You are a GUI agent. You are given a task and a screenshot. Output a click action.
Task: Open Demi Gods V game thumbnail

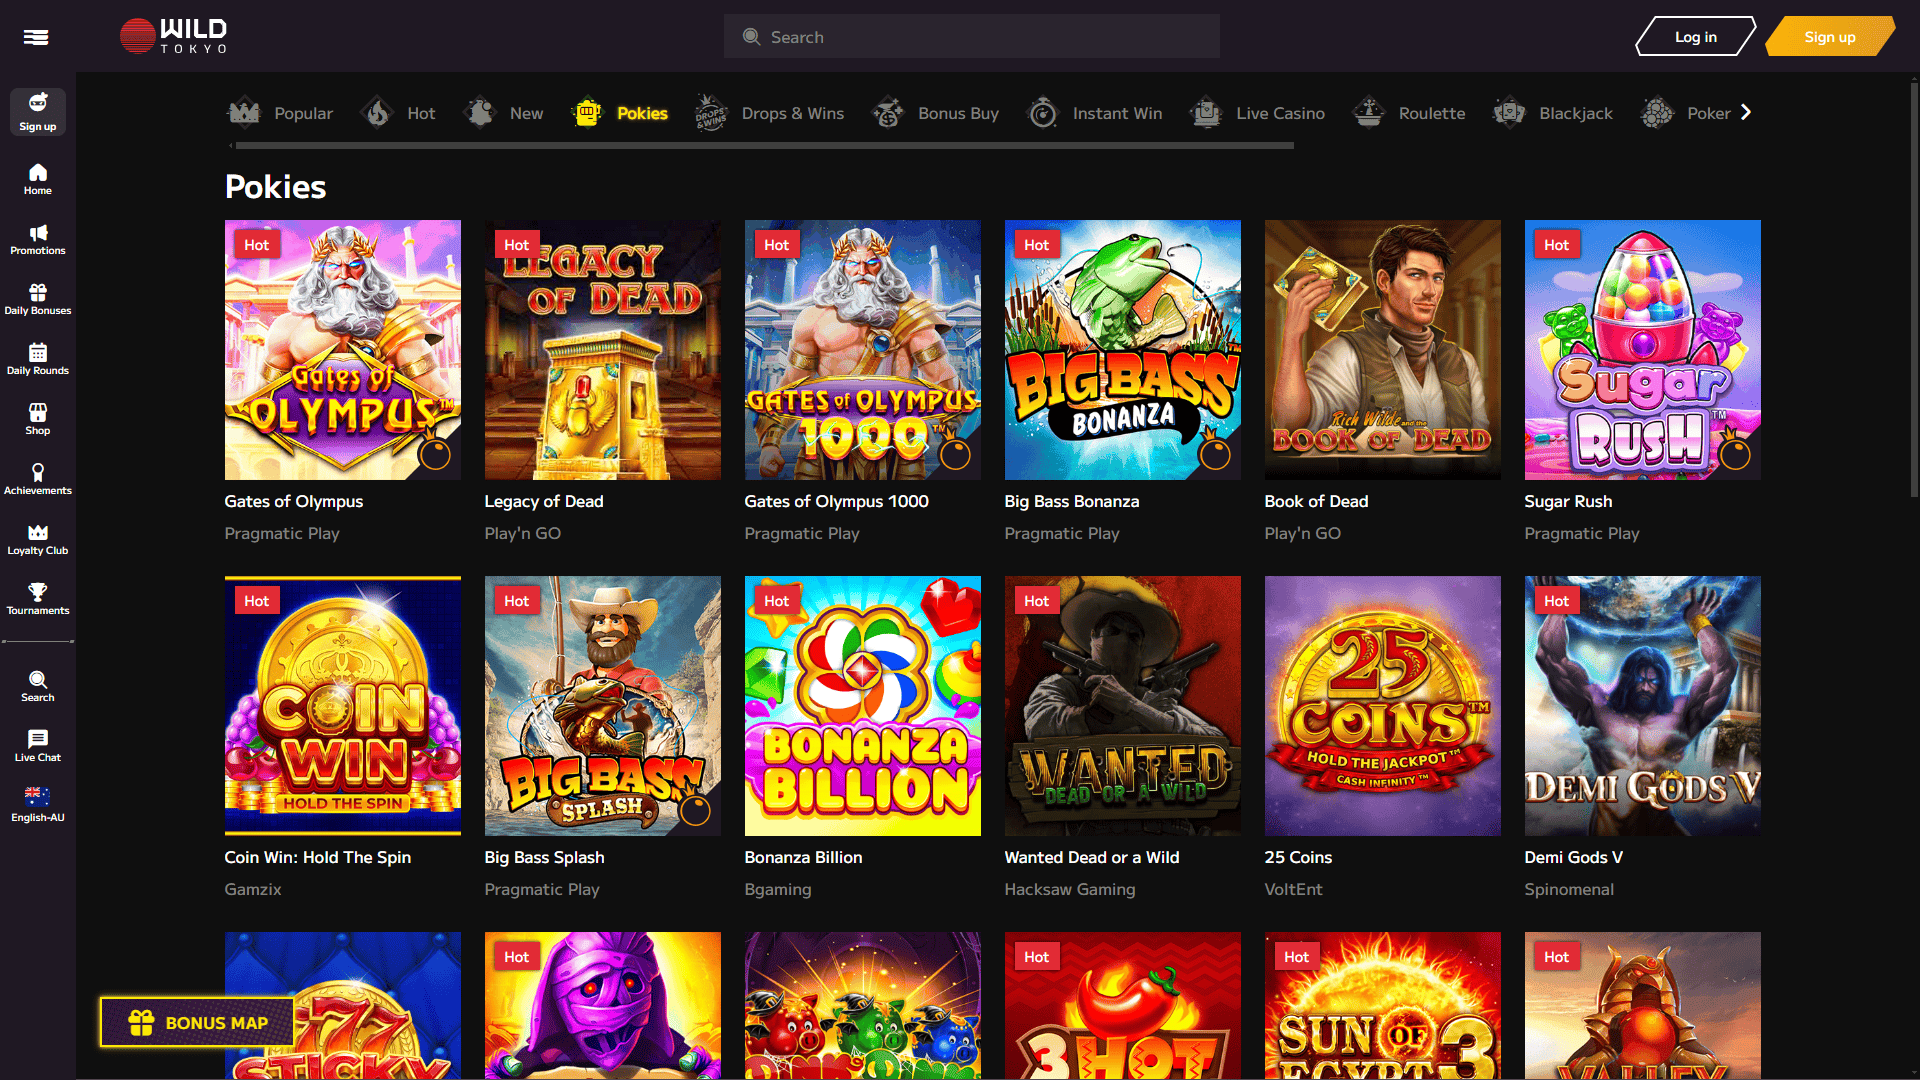tap(1643, 706)
